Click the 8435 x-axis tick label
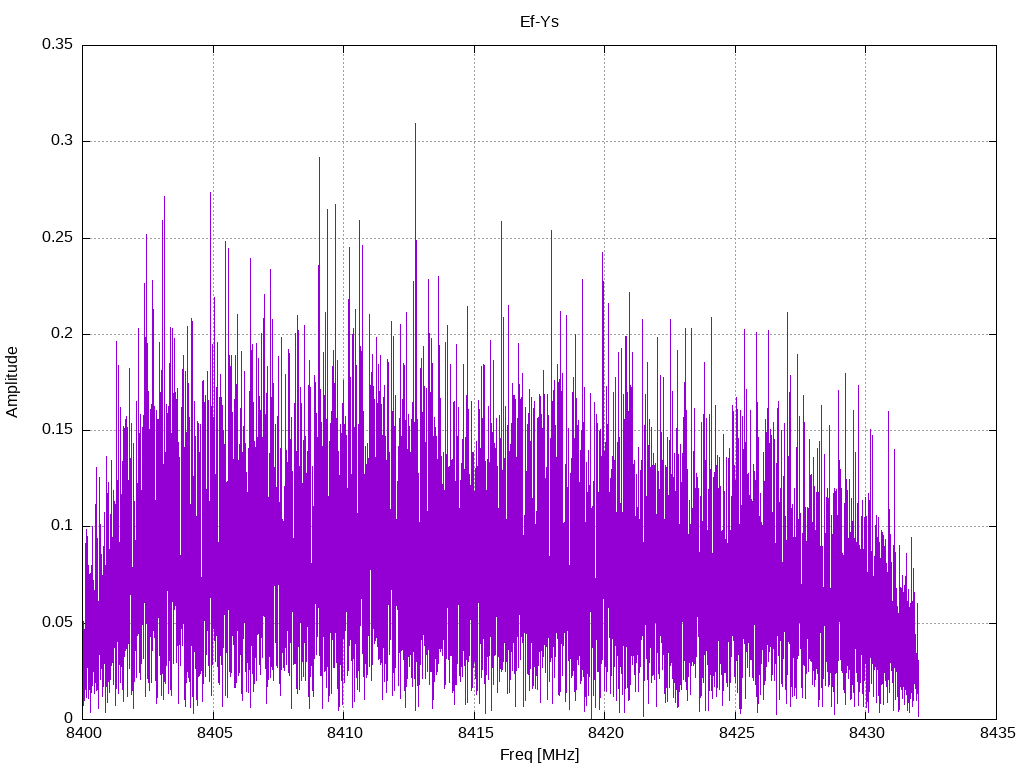Screen dimensions: 1024x768 pyautogui.click(x=996, y=734)
